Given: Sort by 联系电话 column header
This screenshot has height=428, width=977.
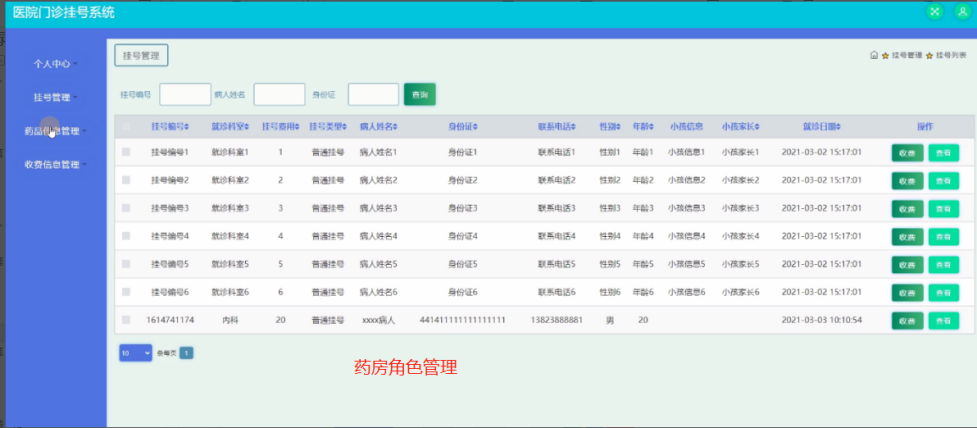Looking at the screenshot, I should (x=557, y=126).
